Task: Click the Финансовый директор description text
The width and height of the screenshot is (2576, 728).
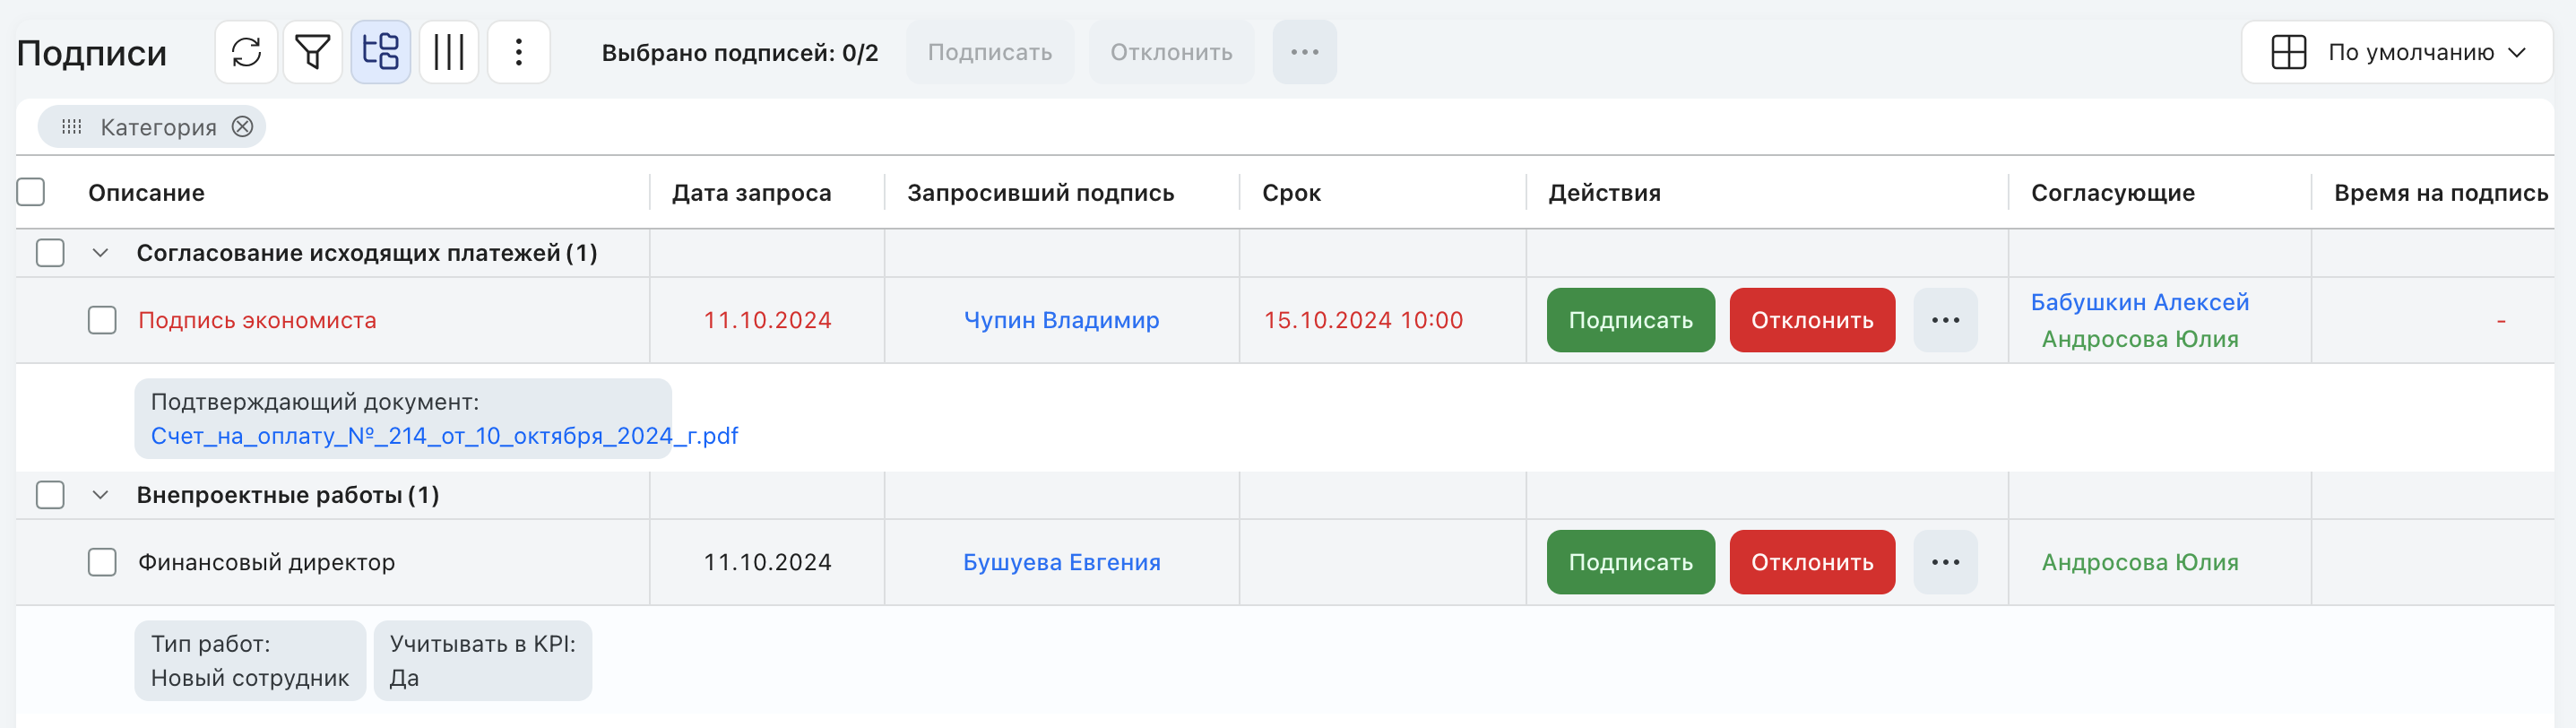Action: (x=266, y=562)
